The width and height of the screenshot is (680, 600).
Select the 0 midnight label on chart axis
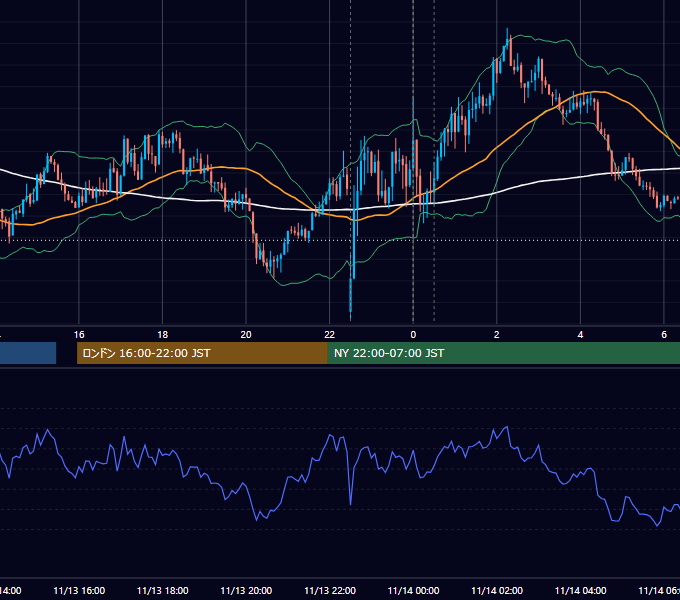tap(413, 335)
